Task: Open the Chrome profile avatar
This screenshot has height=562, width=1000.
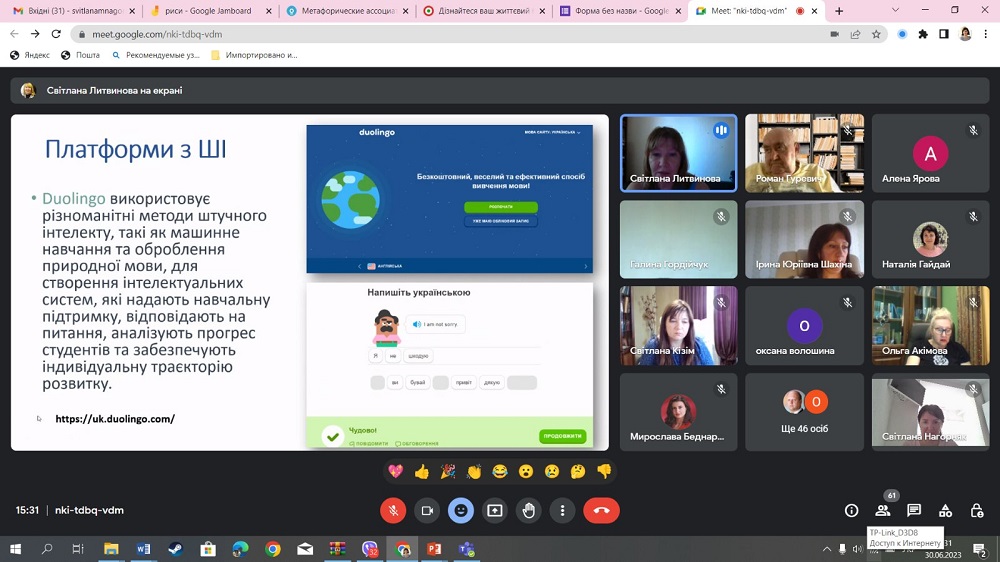Action: [965, 34]
